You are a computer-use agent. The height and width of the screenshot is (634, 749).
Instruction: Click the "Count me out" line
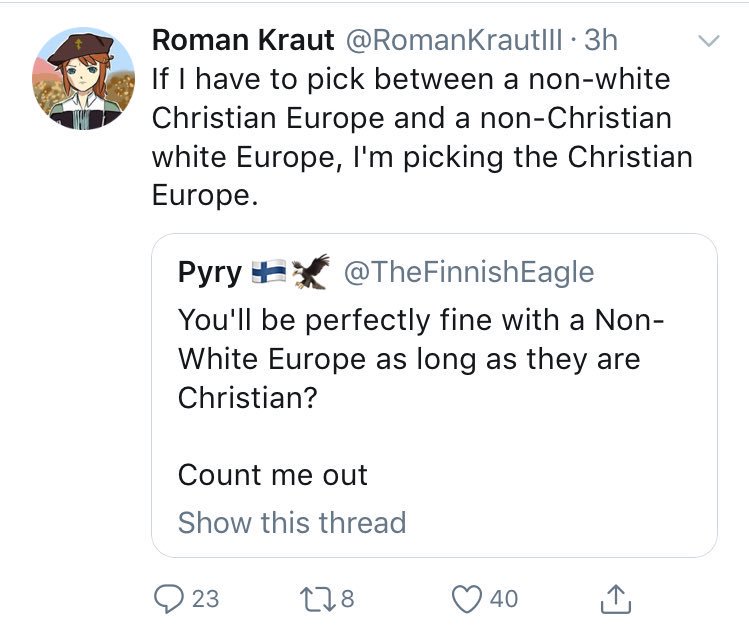[272, 474]
